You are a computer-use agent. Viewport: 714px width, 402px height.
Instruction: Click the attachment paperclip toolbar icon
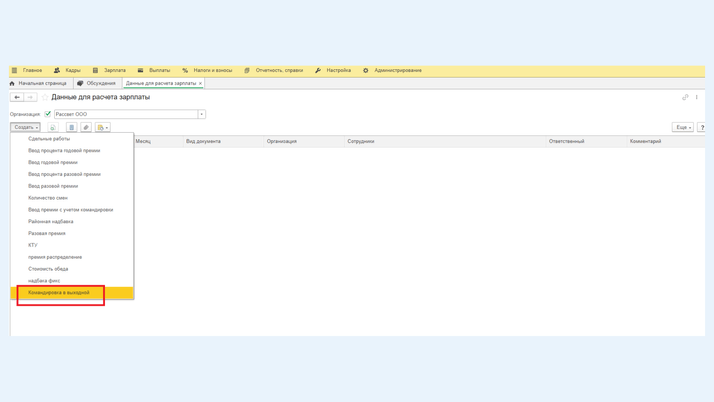(86, 128)
